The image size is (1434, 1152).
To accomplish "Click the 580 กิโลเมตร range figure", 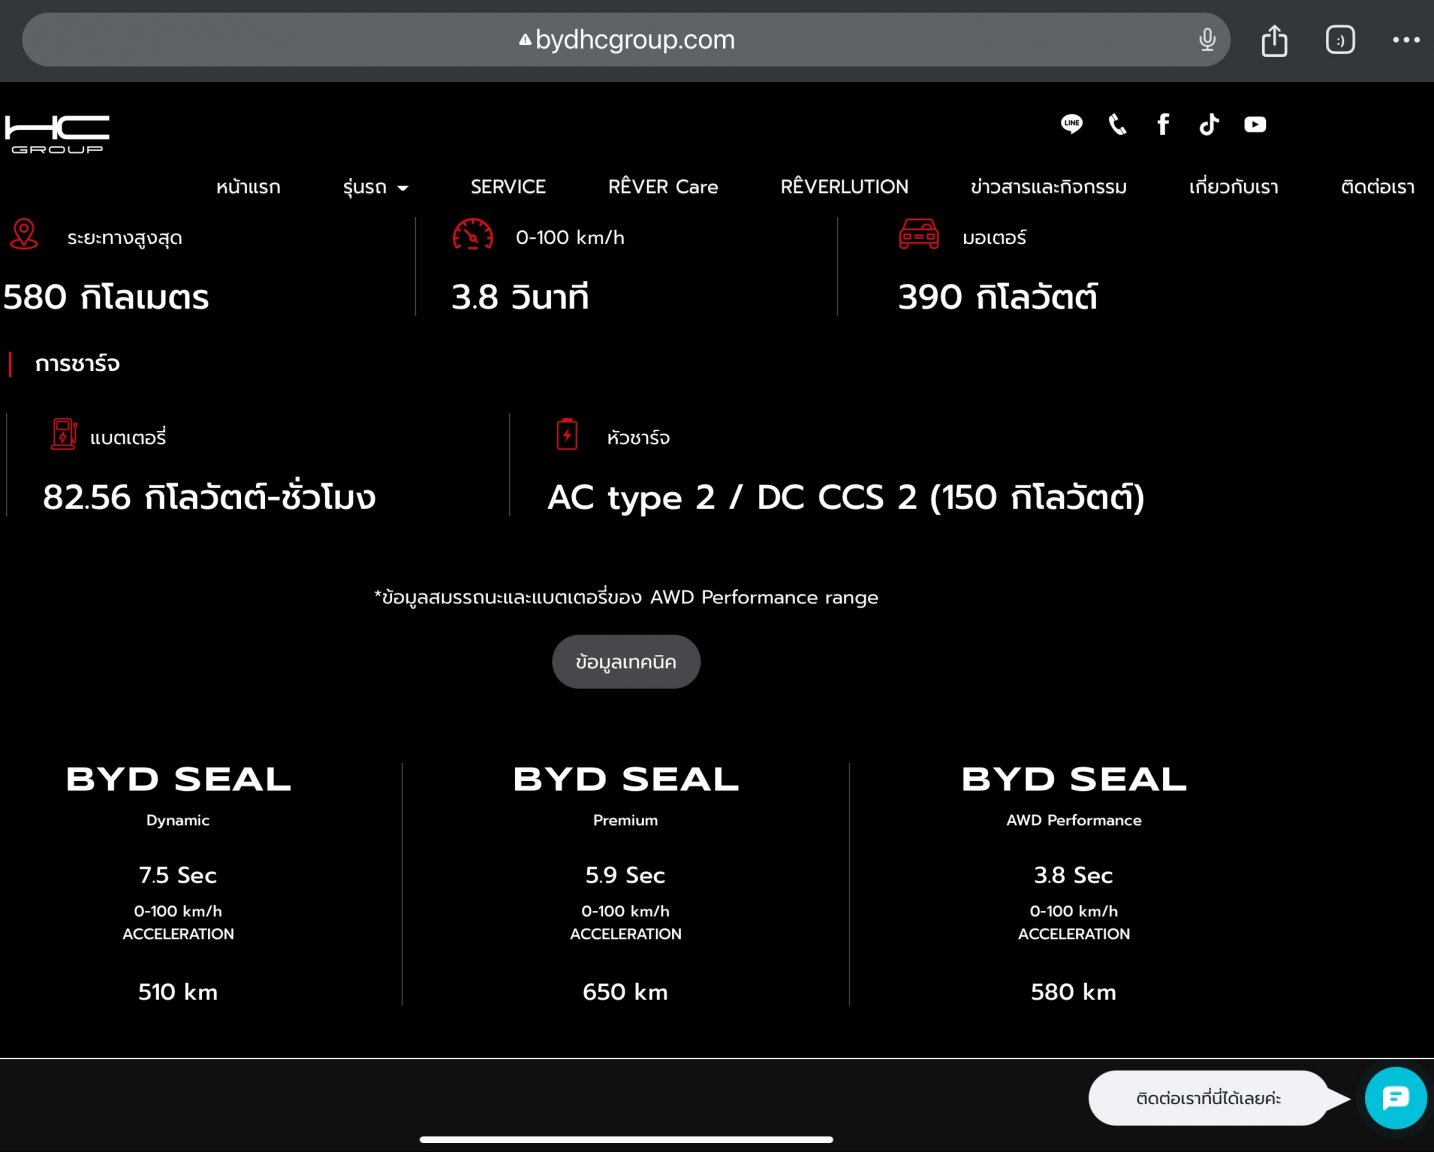I will click(106, 297).
